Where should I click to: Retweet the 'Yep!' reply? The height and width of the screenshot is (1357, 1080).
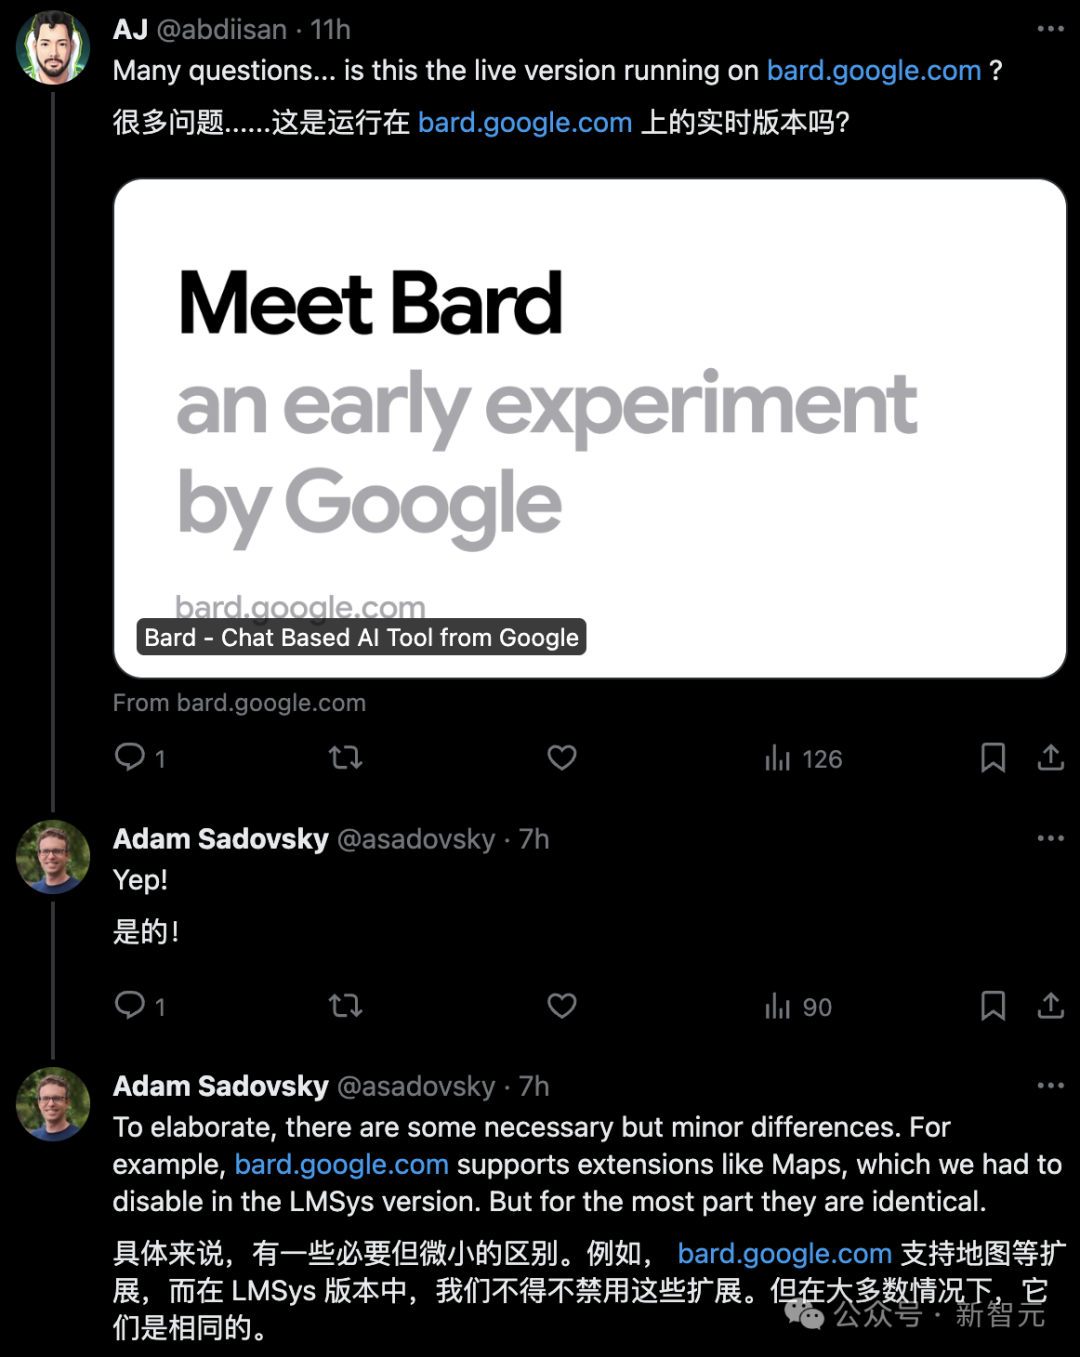(x=346, y=1005)
